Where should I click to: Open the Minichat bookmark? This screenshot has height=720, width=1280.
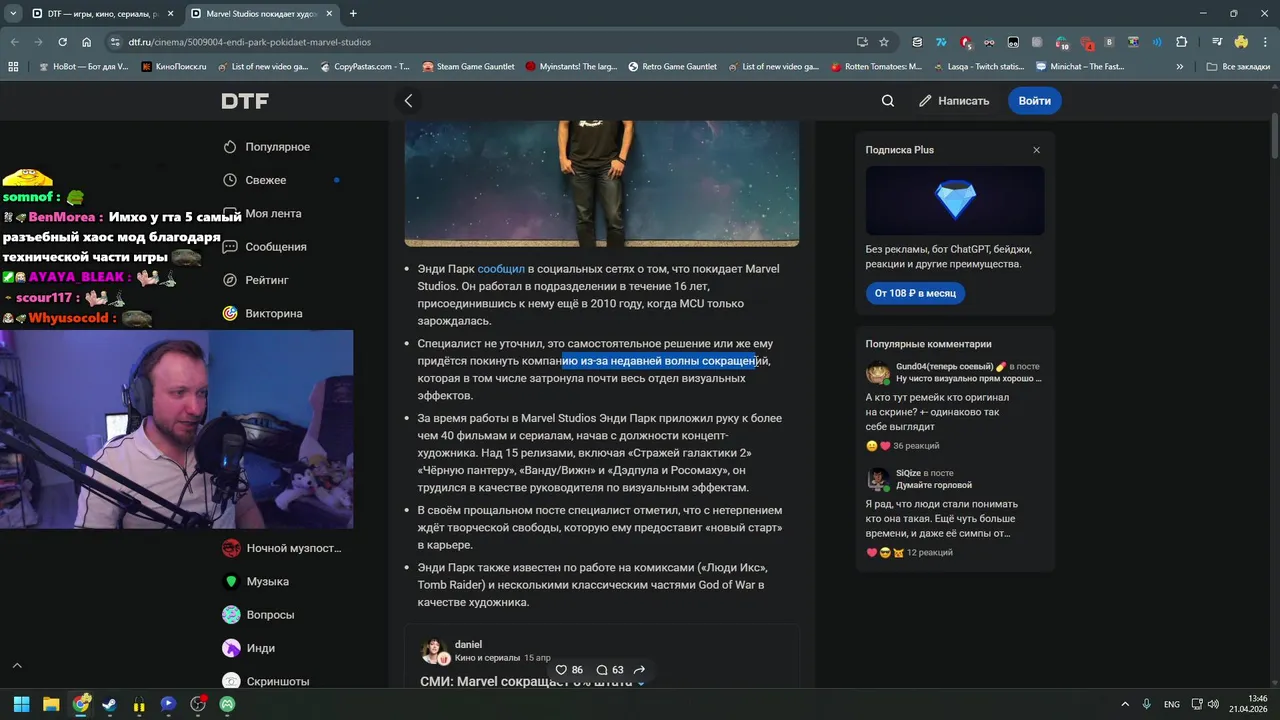[1080, 67]
